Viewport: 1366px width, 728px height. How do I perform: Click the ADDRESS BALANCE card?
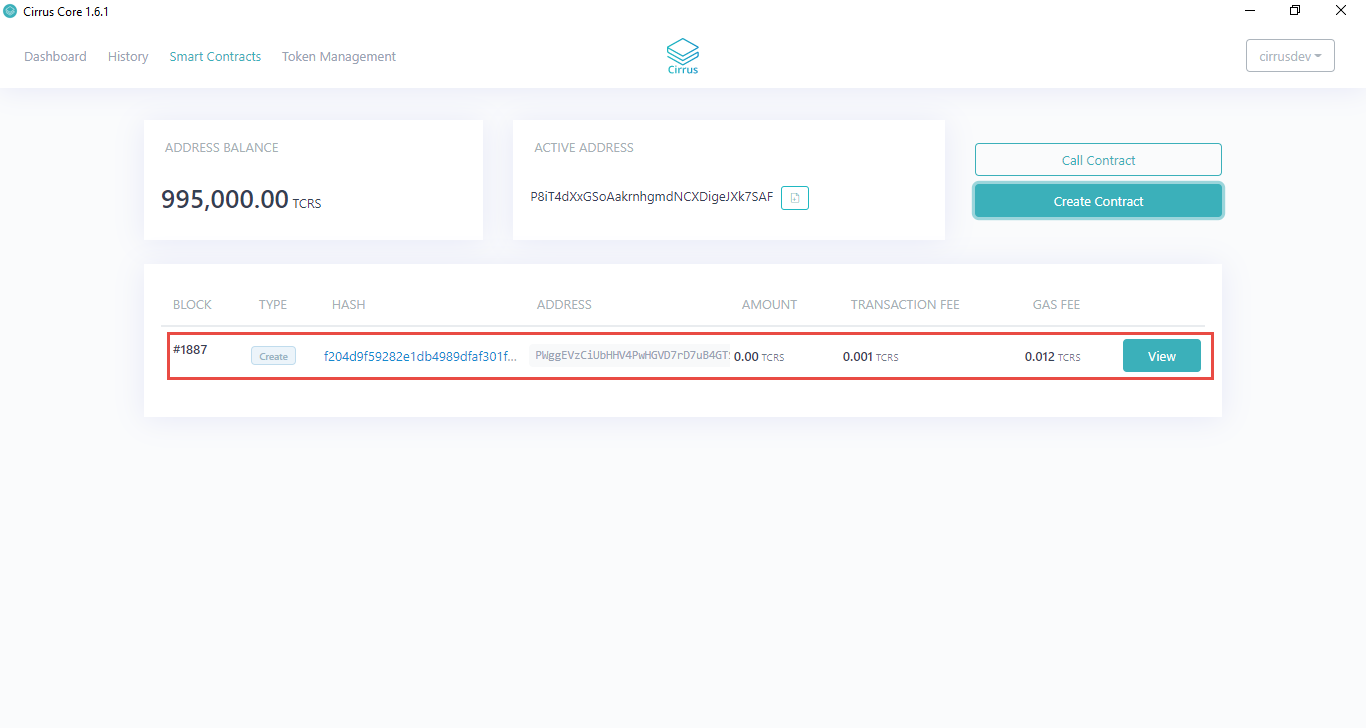pyautogui.click(x=313, y=179)
